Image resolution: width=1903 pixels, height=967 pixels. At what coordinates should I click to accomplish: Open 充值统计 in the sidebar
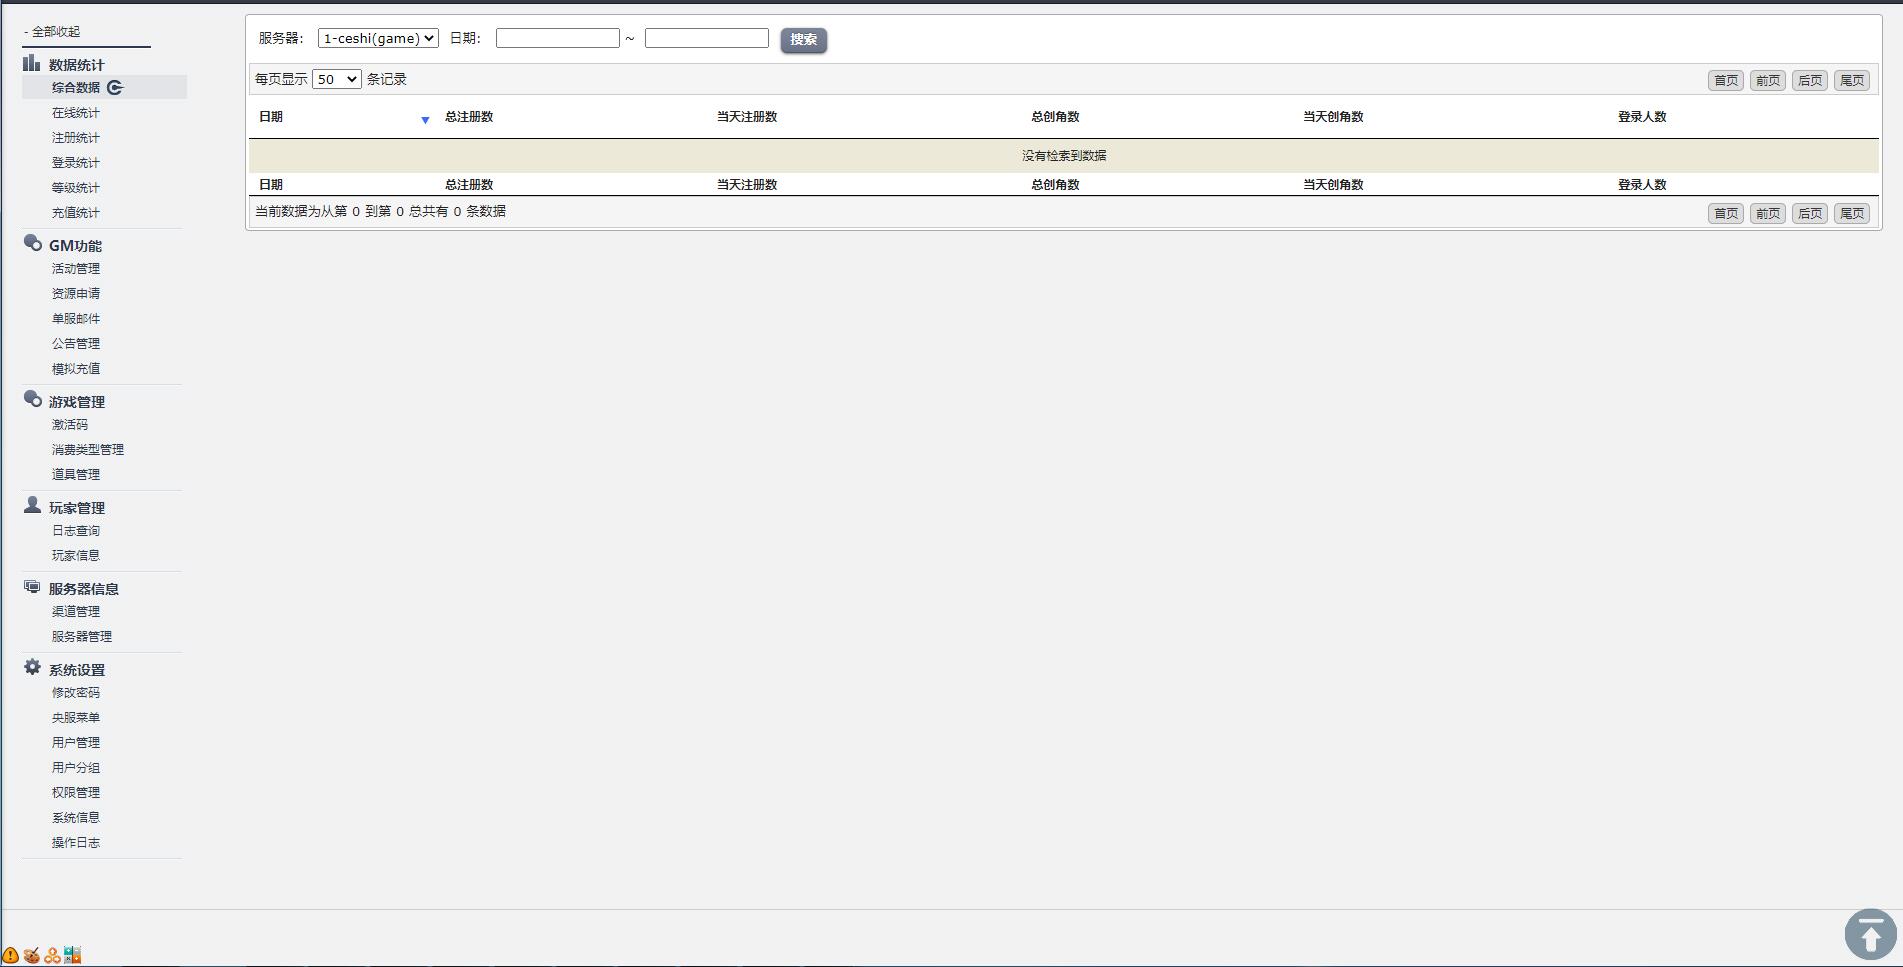(x=76, y=213)
